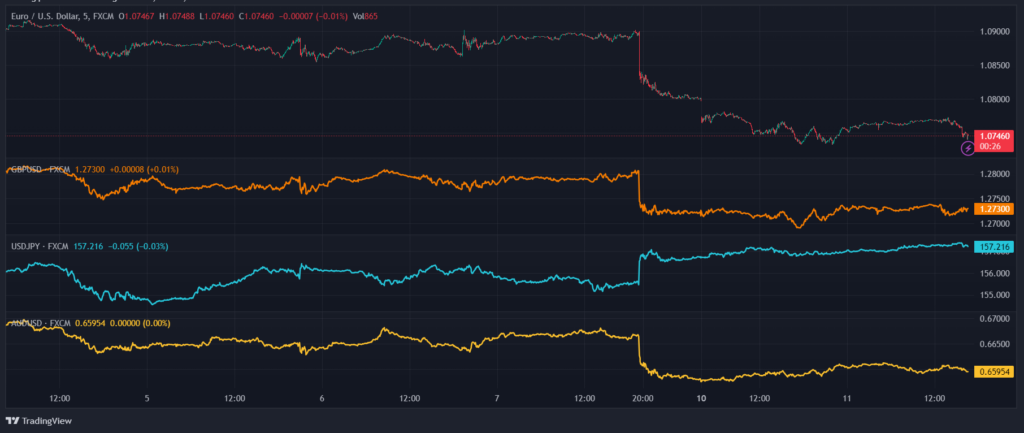Click the cyan 157.216 price label
The width and height of the screenshot is (1024, 433).
pos(993,246)
